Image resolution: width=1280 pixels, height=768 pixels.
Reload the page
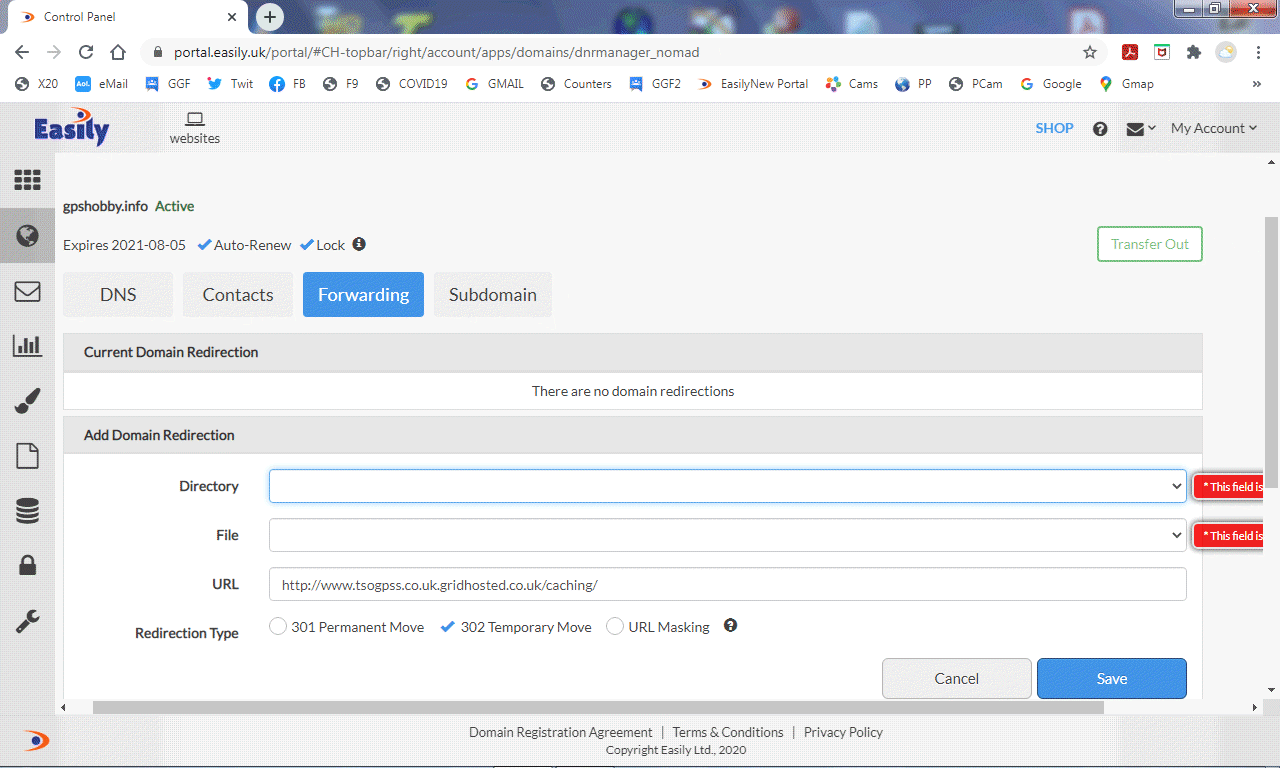(86, 52)
